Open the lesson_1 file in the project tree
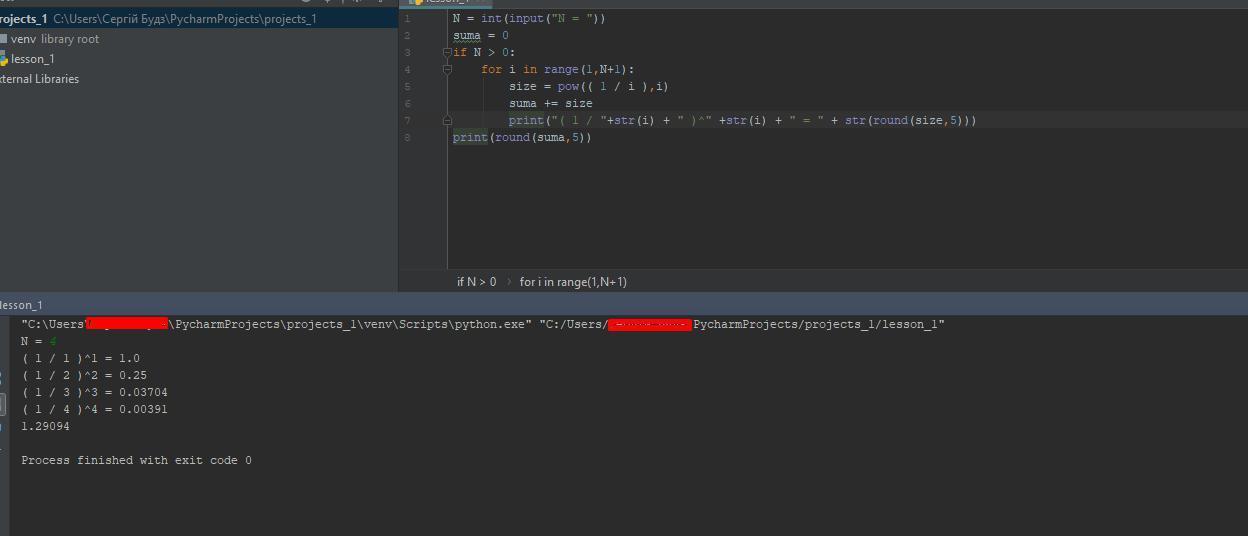Image resolution: width=1248 pixels, height=536 pixels. point(33,59)
